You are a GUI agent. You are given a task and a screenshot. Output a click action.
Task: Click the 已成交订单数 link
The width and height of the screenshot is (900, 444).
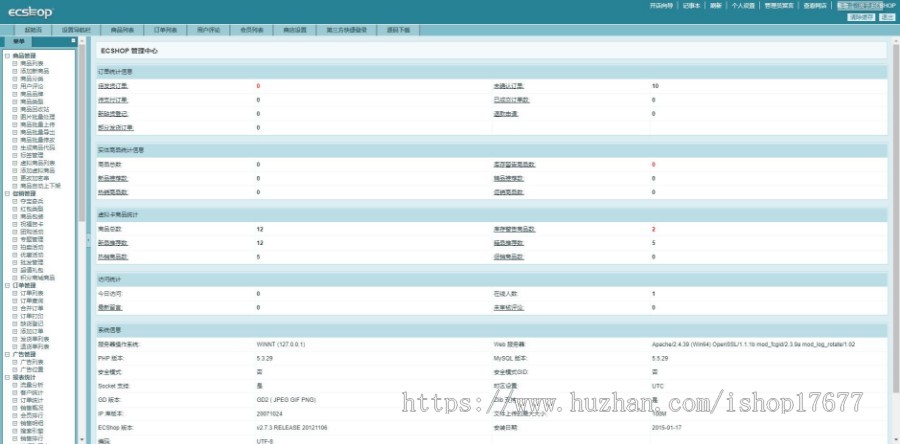(x=511, y=100)
